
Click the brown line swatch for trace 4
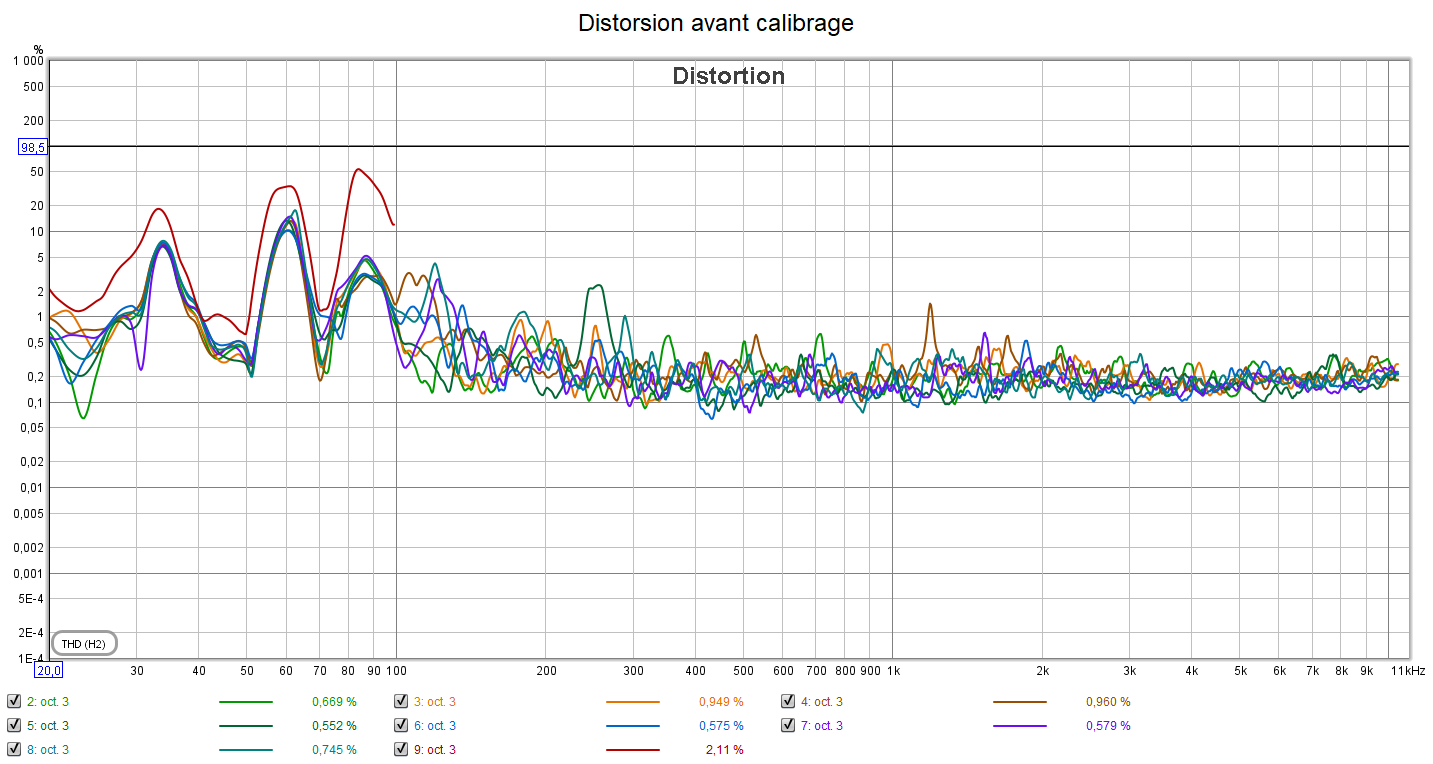pos(1019,702)
